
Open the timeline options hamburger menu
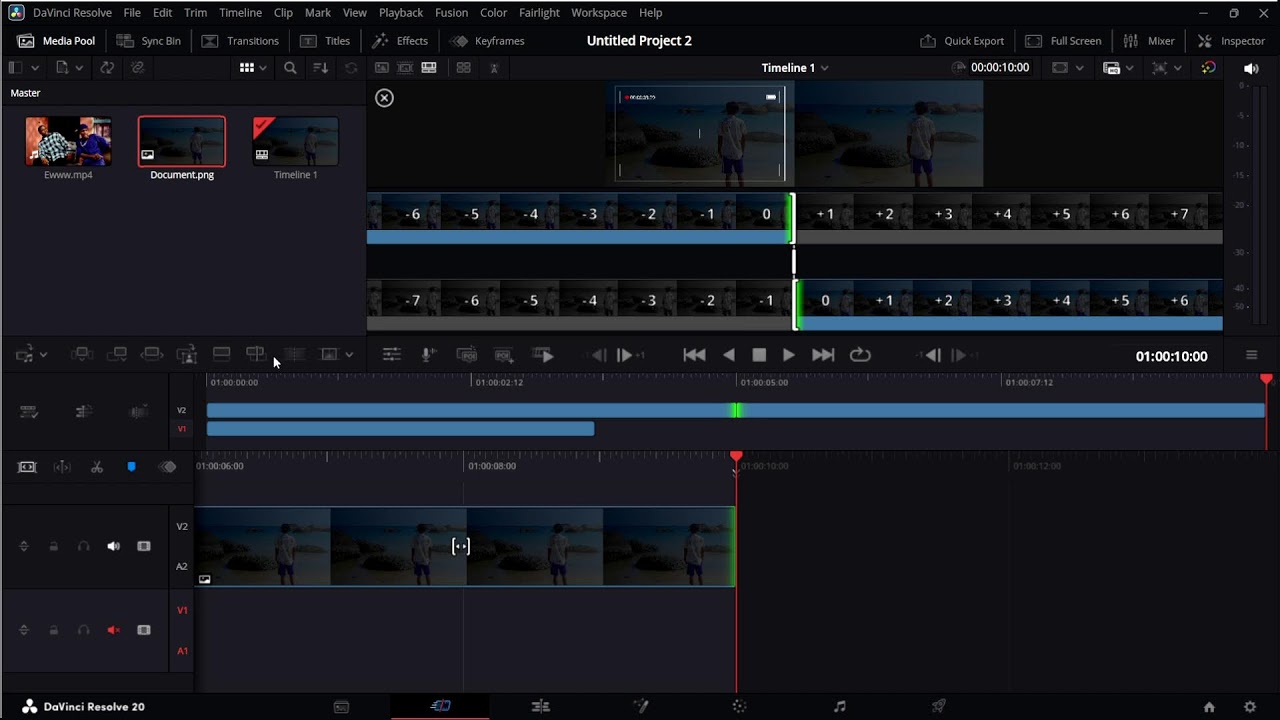pyautogui.click(x=1251, y=356)
